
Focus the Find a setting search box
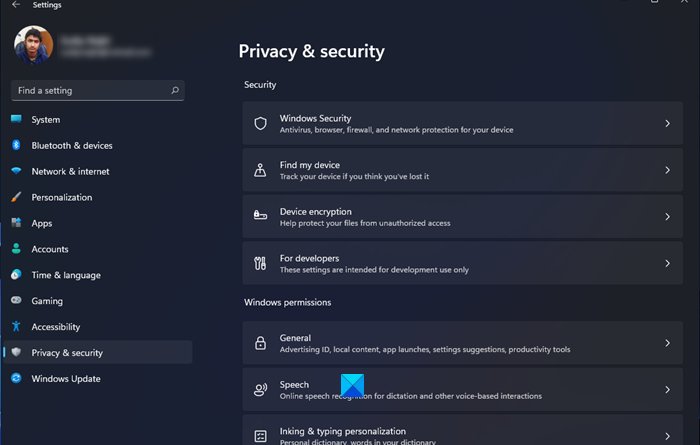pos(98,91)
